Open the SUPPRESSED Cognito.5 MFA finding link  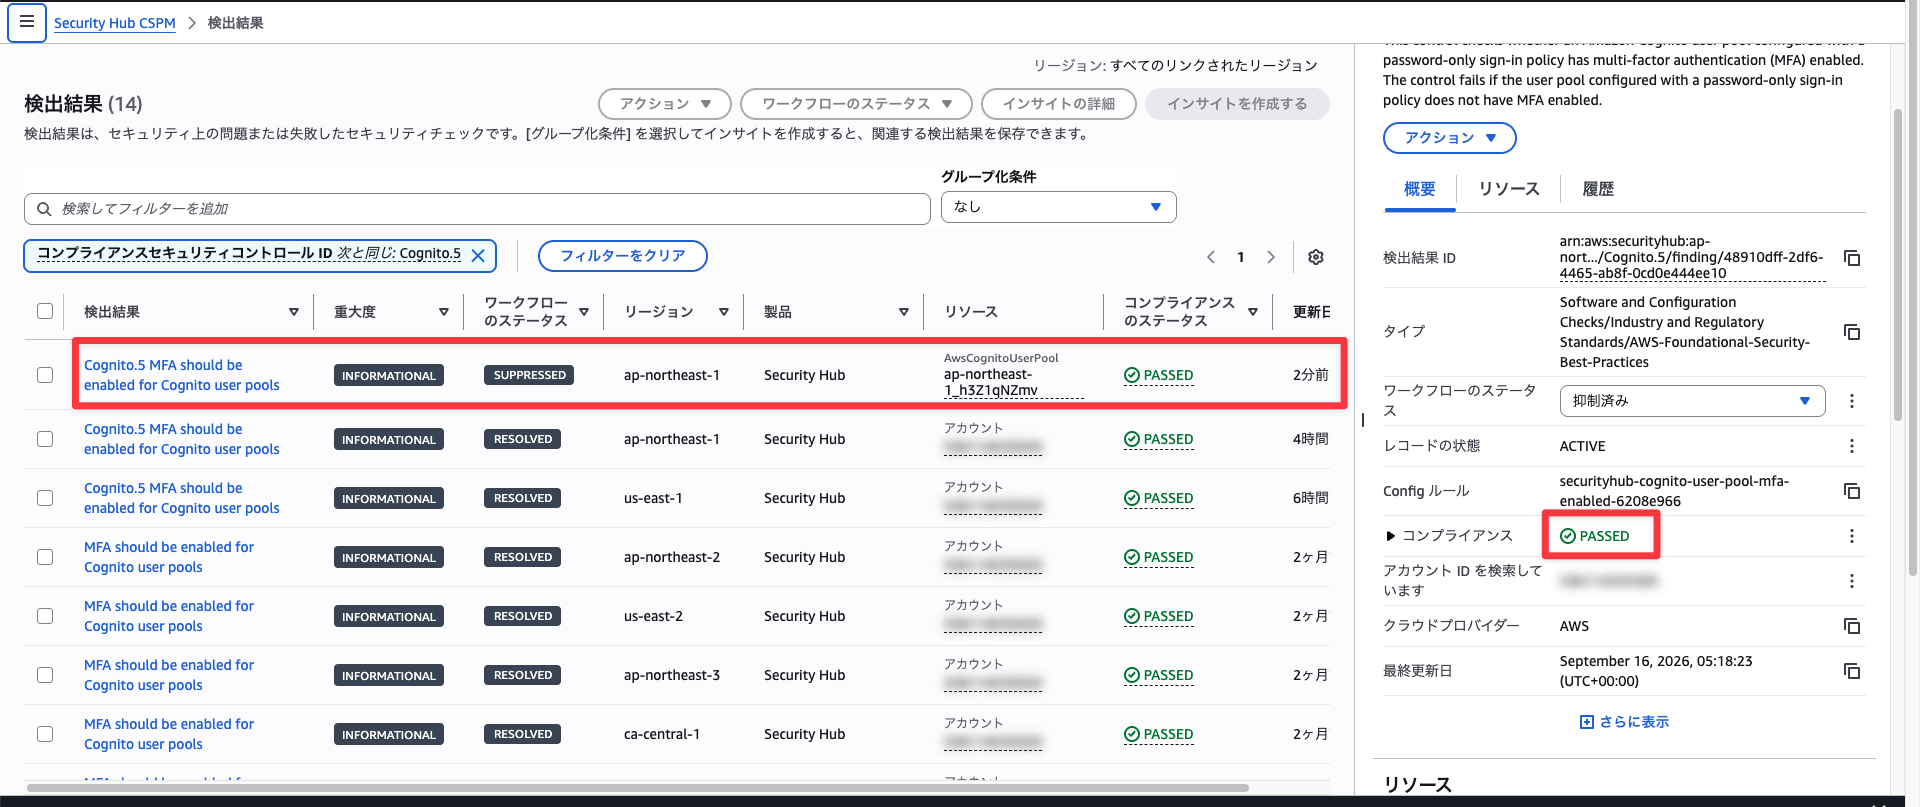coord(182,375)
